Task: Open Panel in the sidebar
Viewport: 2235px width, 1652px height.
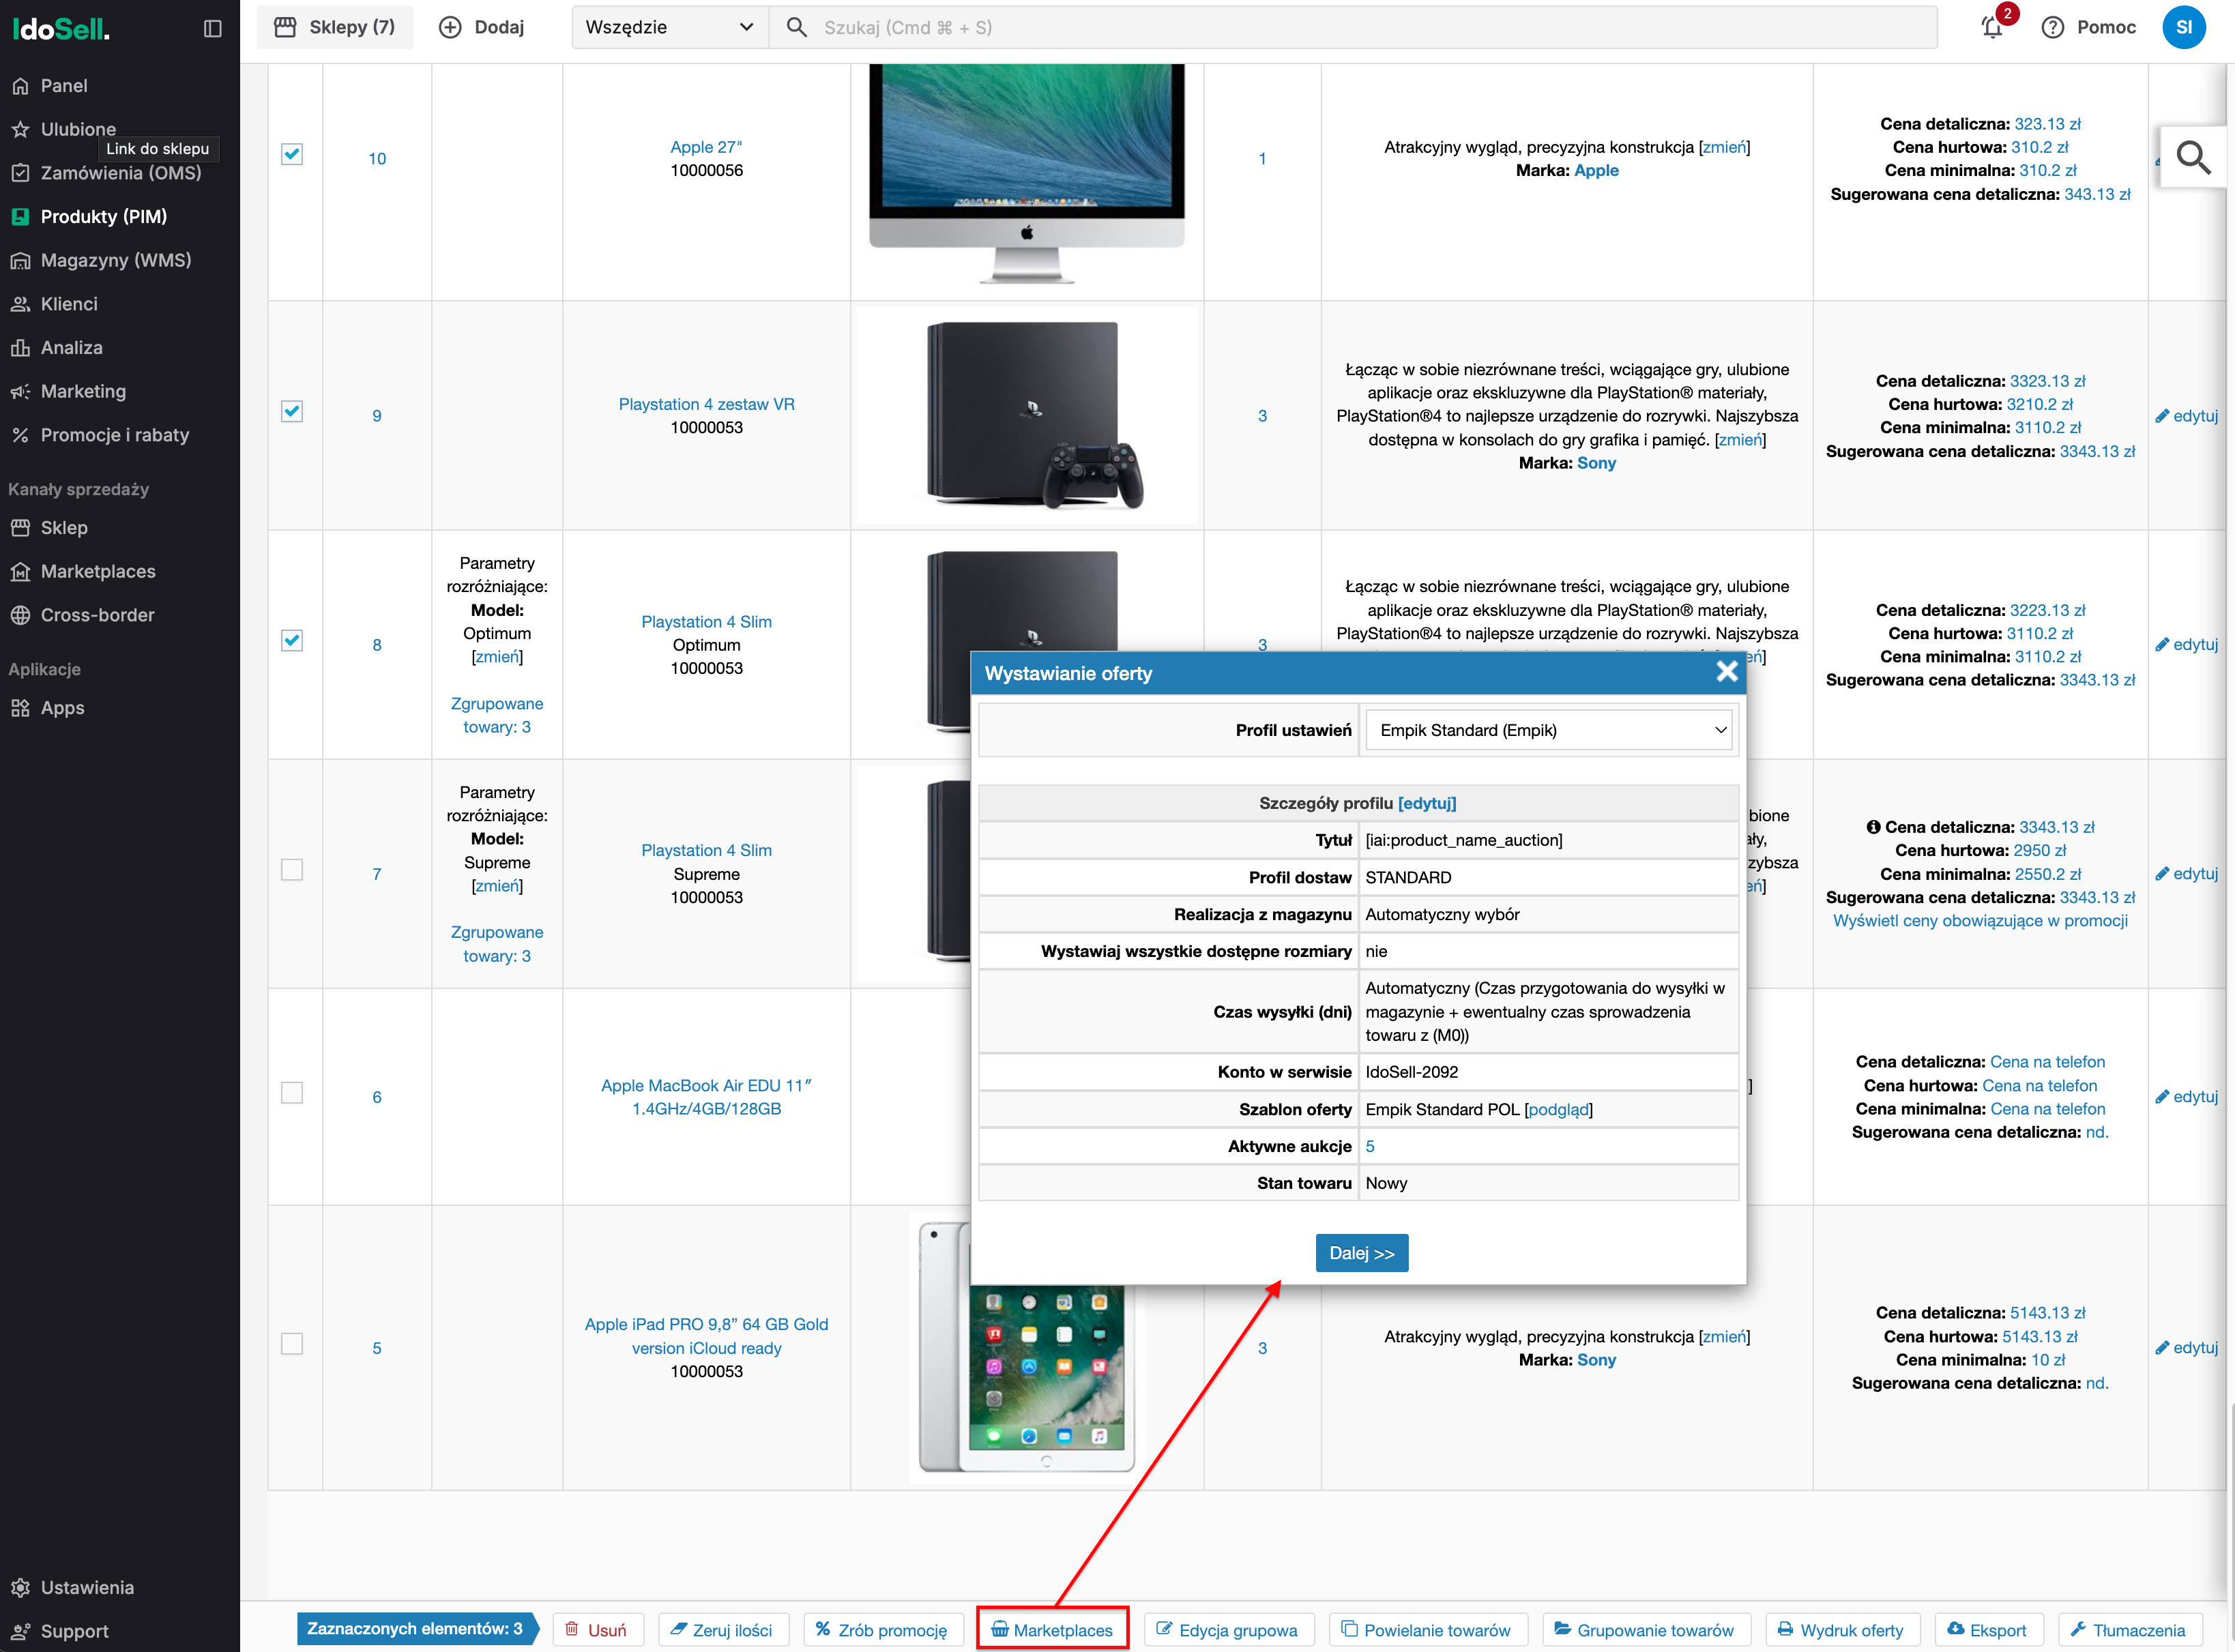Action: [64, 86]
